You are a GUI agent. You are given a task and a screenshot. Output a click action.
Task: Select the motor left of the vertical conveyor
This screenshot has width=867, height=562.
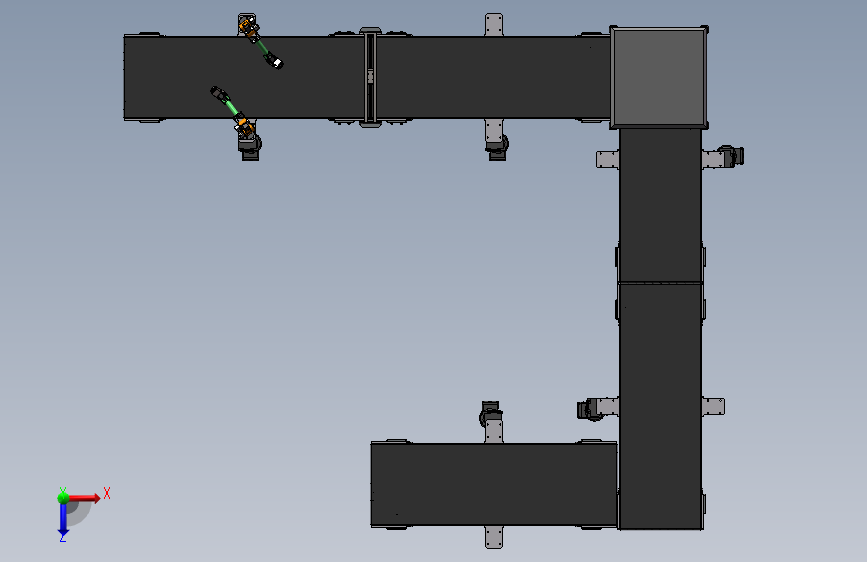[587, 410]
